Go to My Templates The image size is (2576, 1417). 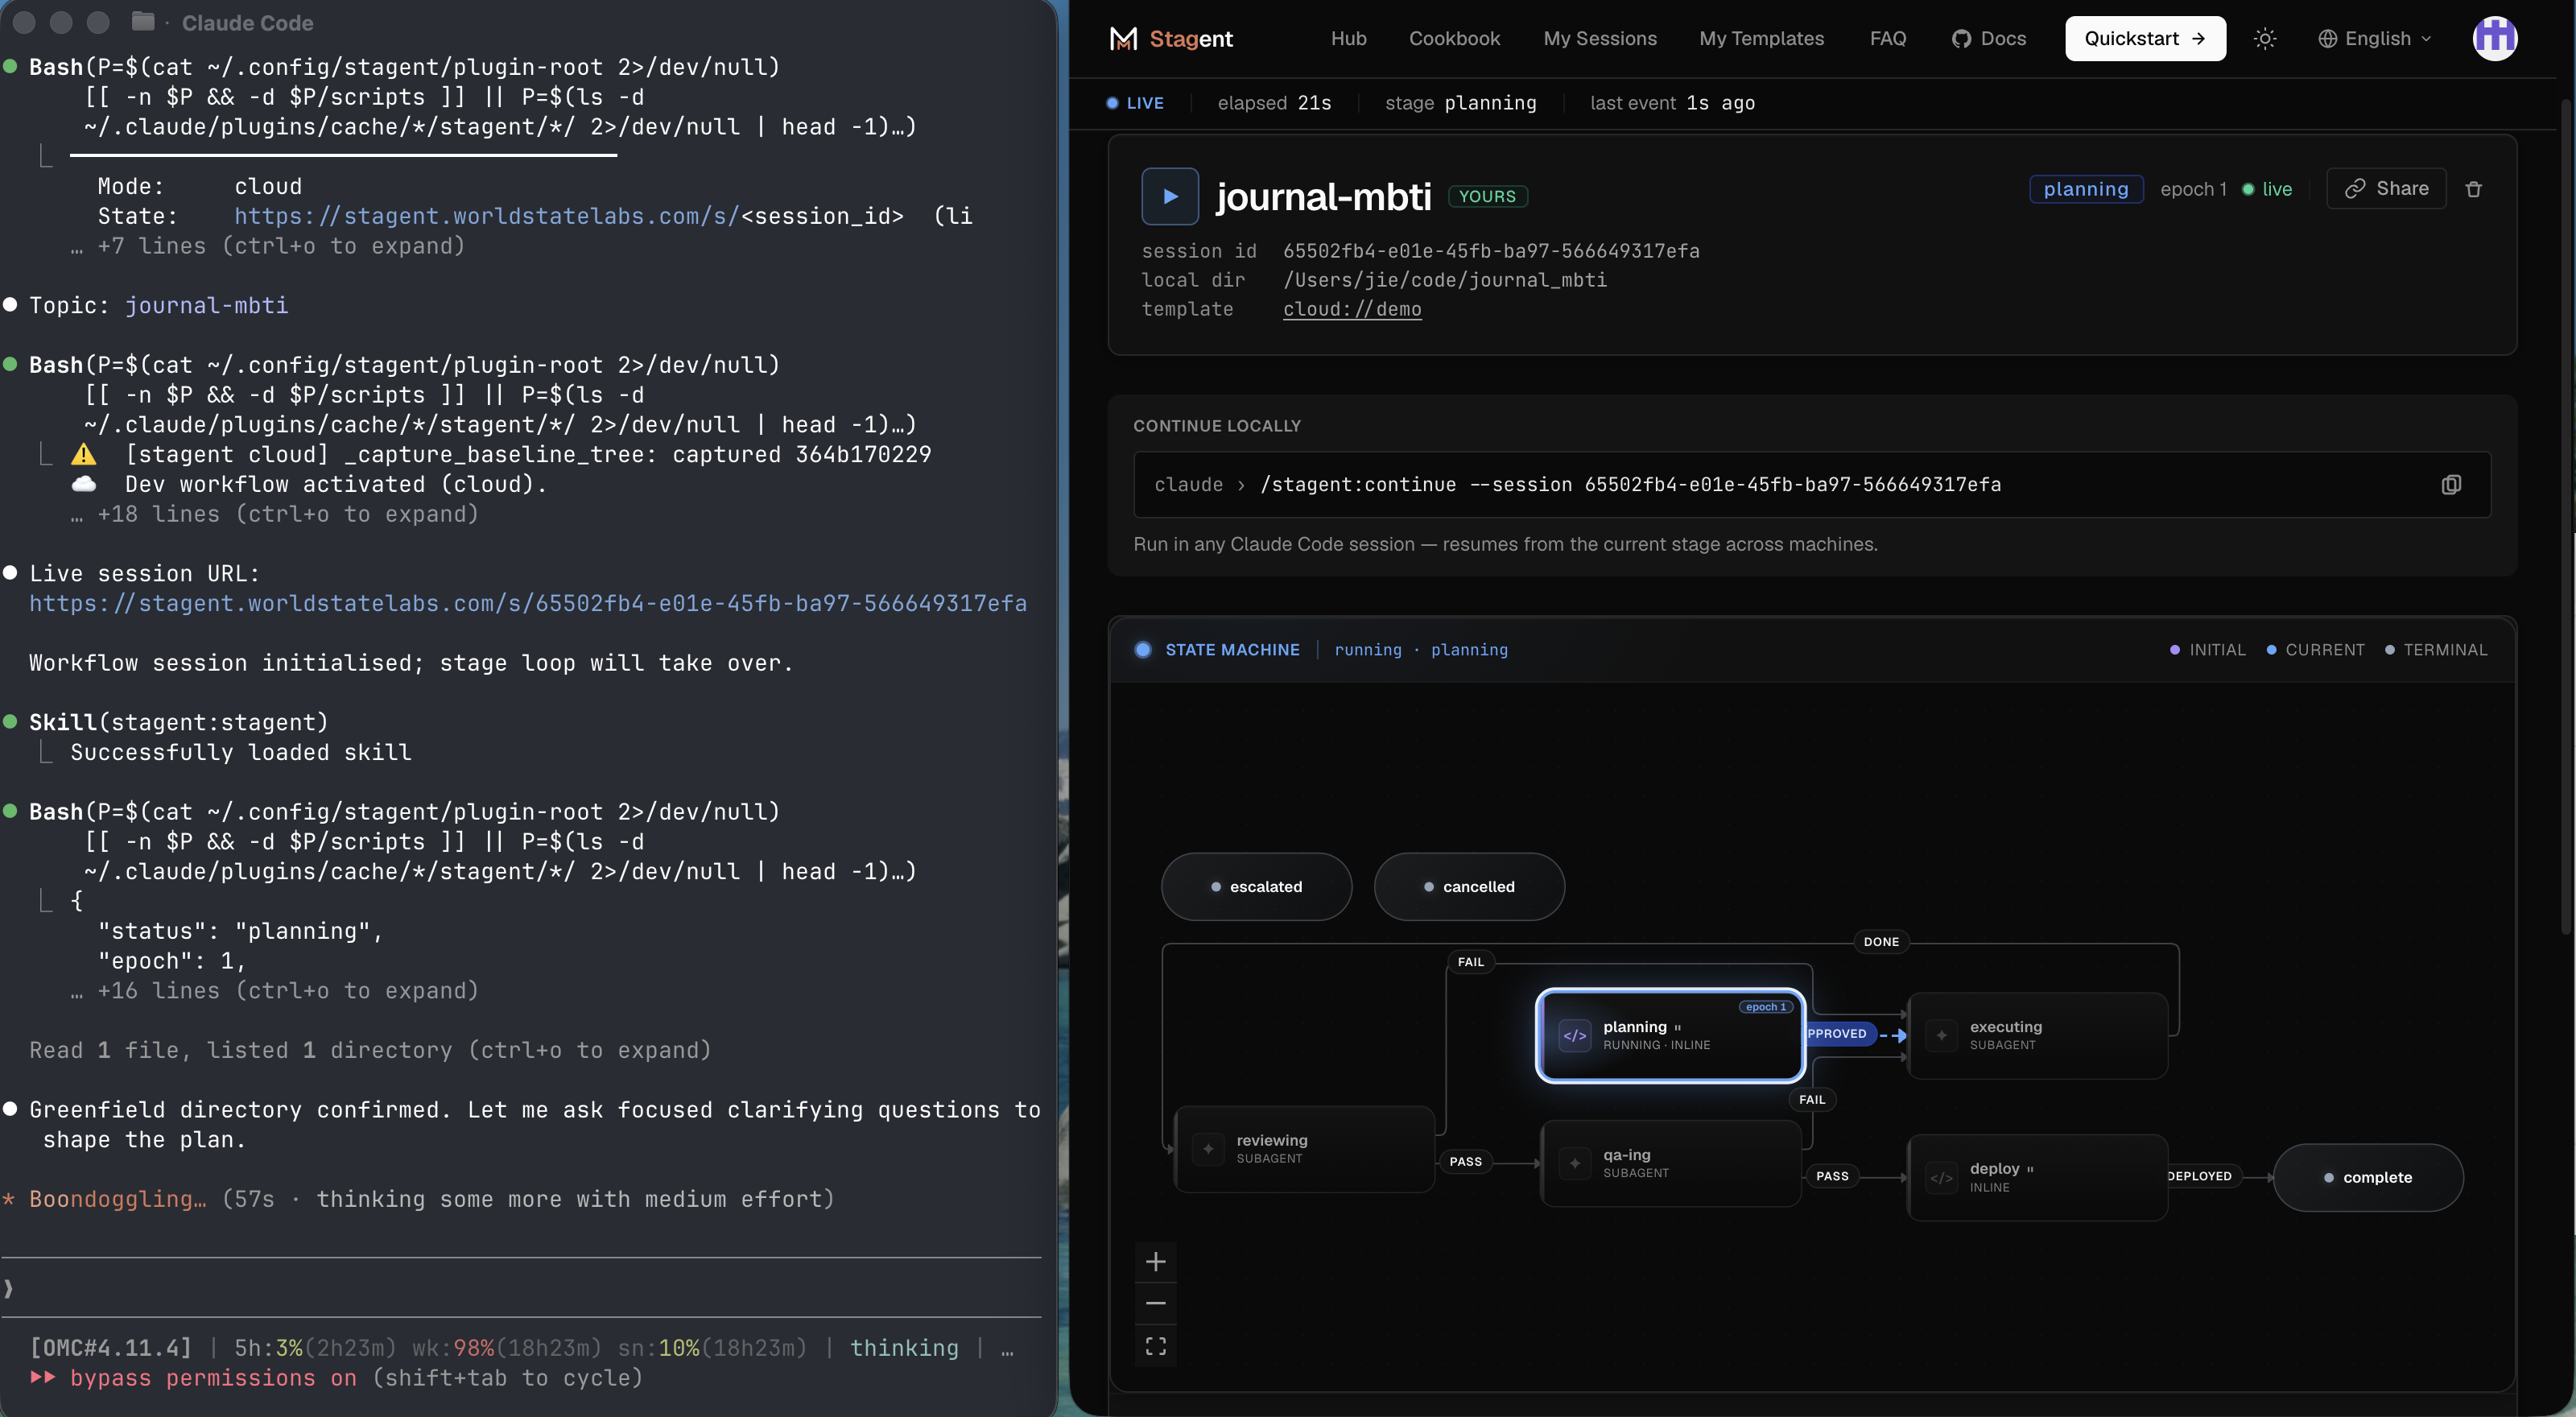pyautogui.click(x=1761, y=38)
